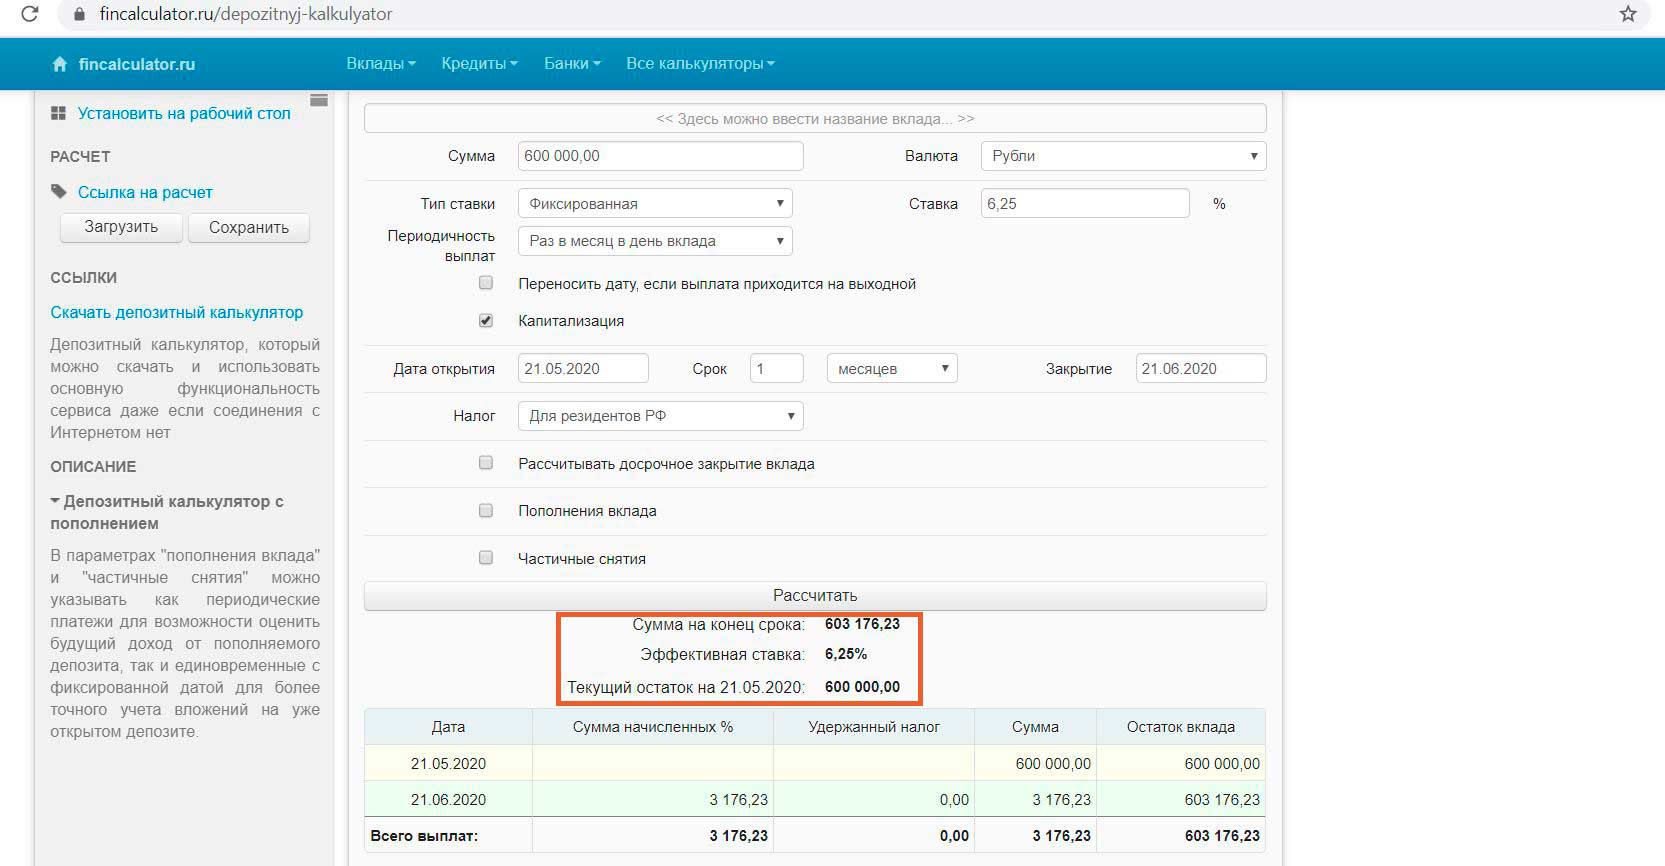The height and width of the screenshot is (866, 1665).
Task: Click the Сумма начисленных % column header
Action: coord(653,727)
